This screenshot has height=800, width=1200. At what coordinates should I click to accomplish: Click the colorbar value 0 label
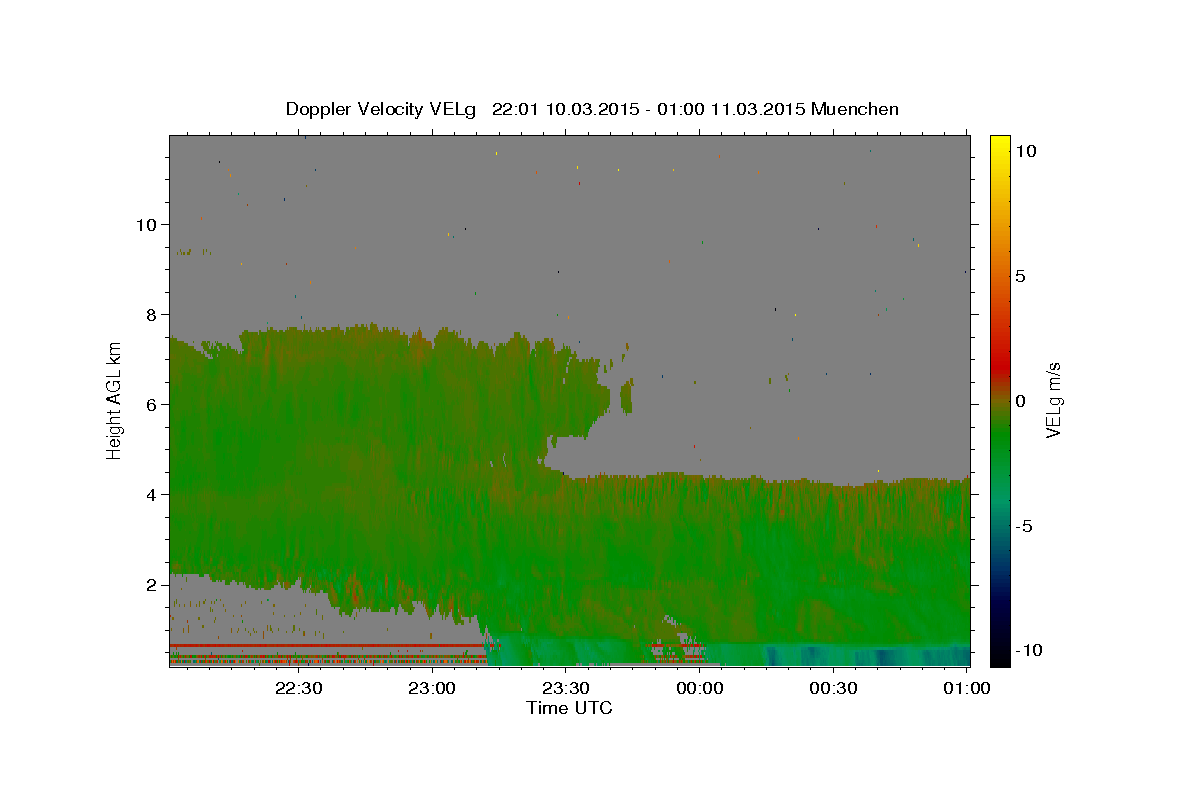(1020, 401)
